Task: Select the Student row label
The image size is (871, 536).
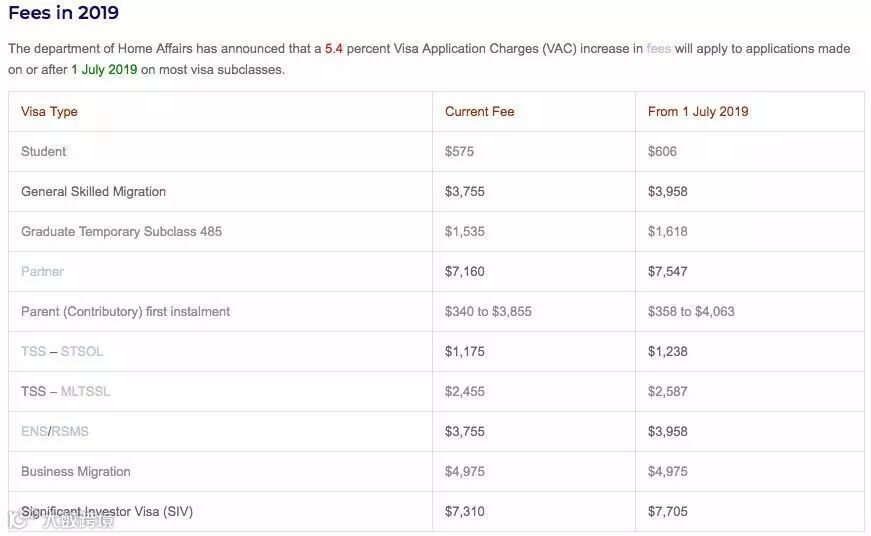Action: point(44,151)
